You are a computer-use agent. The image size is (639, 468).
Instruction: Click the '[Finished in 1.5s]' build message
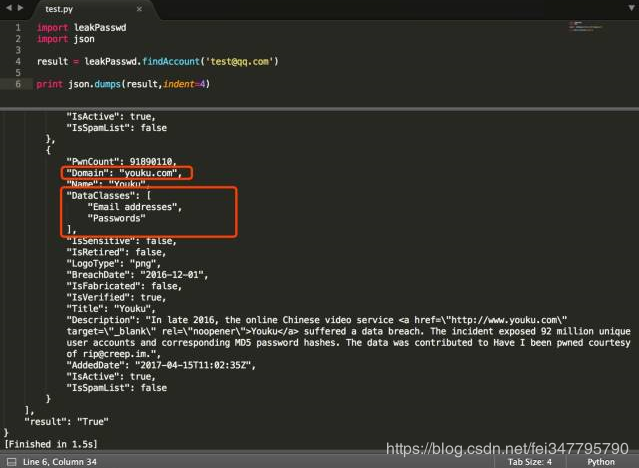[x=51, y=444]
